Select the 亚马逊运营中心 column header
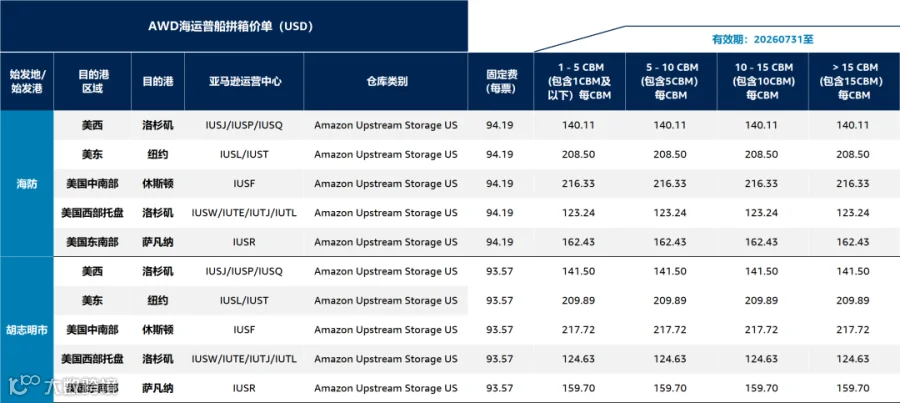This screenshot has height=403, width=900. click(244, 82)
